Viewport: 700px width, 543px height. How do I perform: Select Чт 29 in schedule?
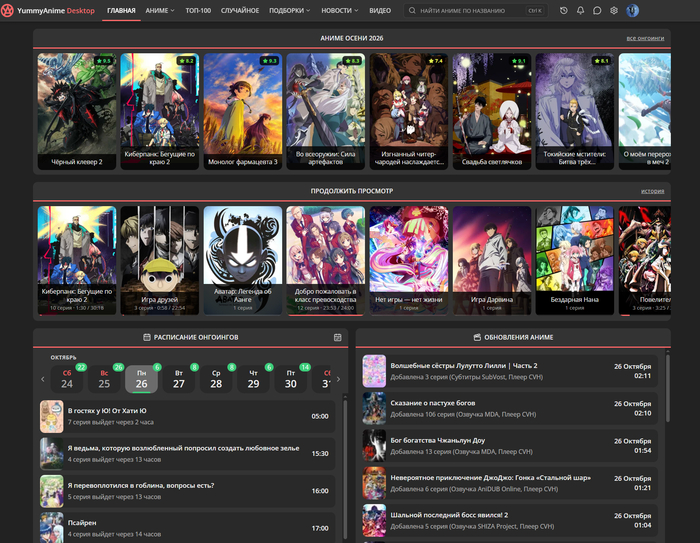click(253, 379)
